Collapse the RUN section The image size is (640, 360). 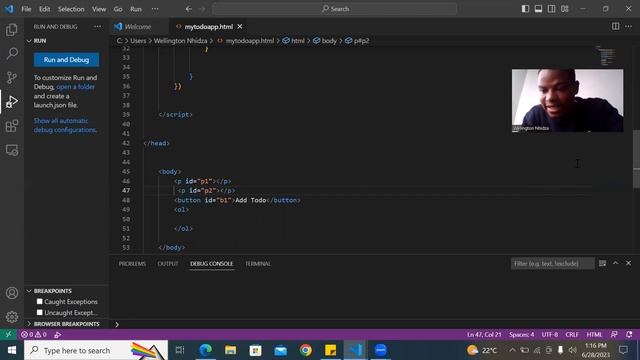tap(29, 41)
